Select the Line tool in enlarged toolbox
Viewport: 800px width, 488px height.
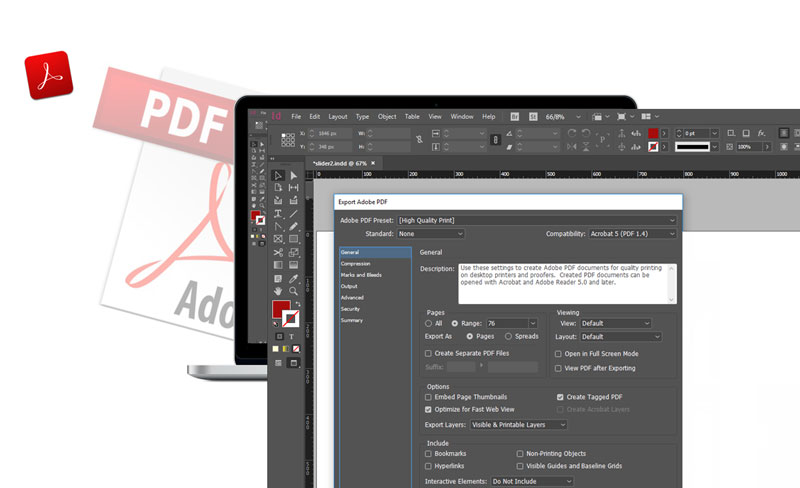(x=293, y=214)
